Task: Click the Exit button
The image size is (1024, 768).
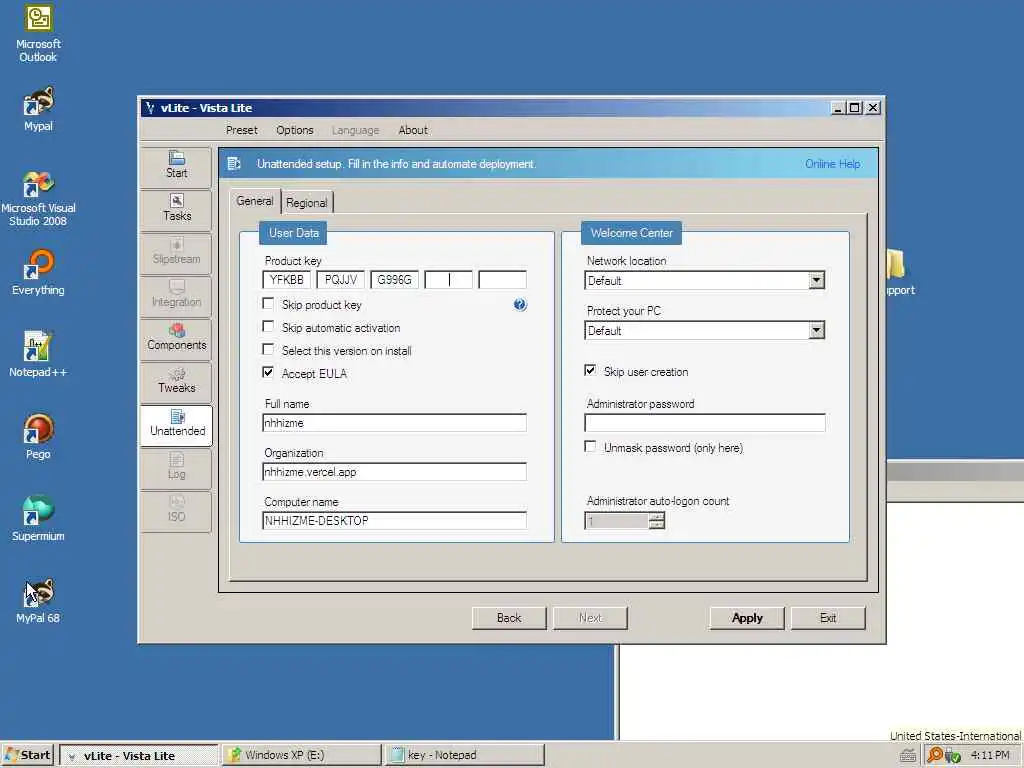Action: tap(828, 618)
